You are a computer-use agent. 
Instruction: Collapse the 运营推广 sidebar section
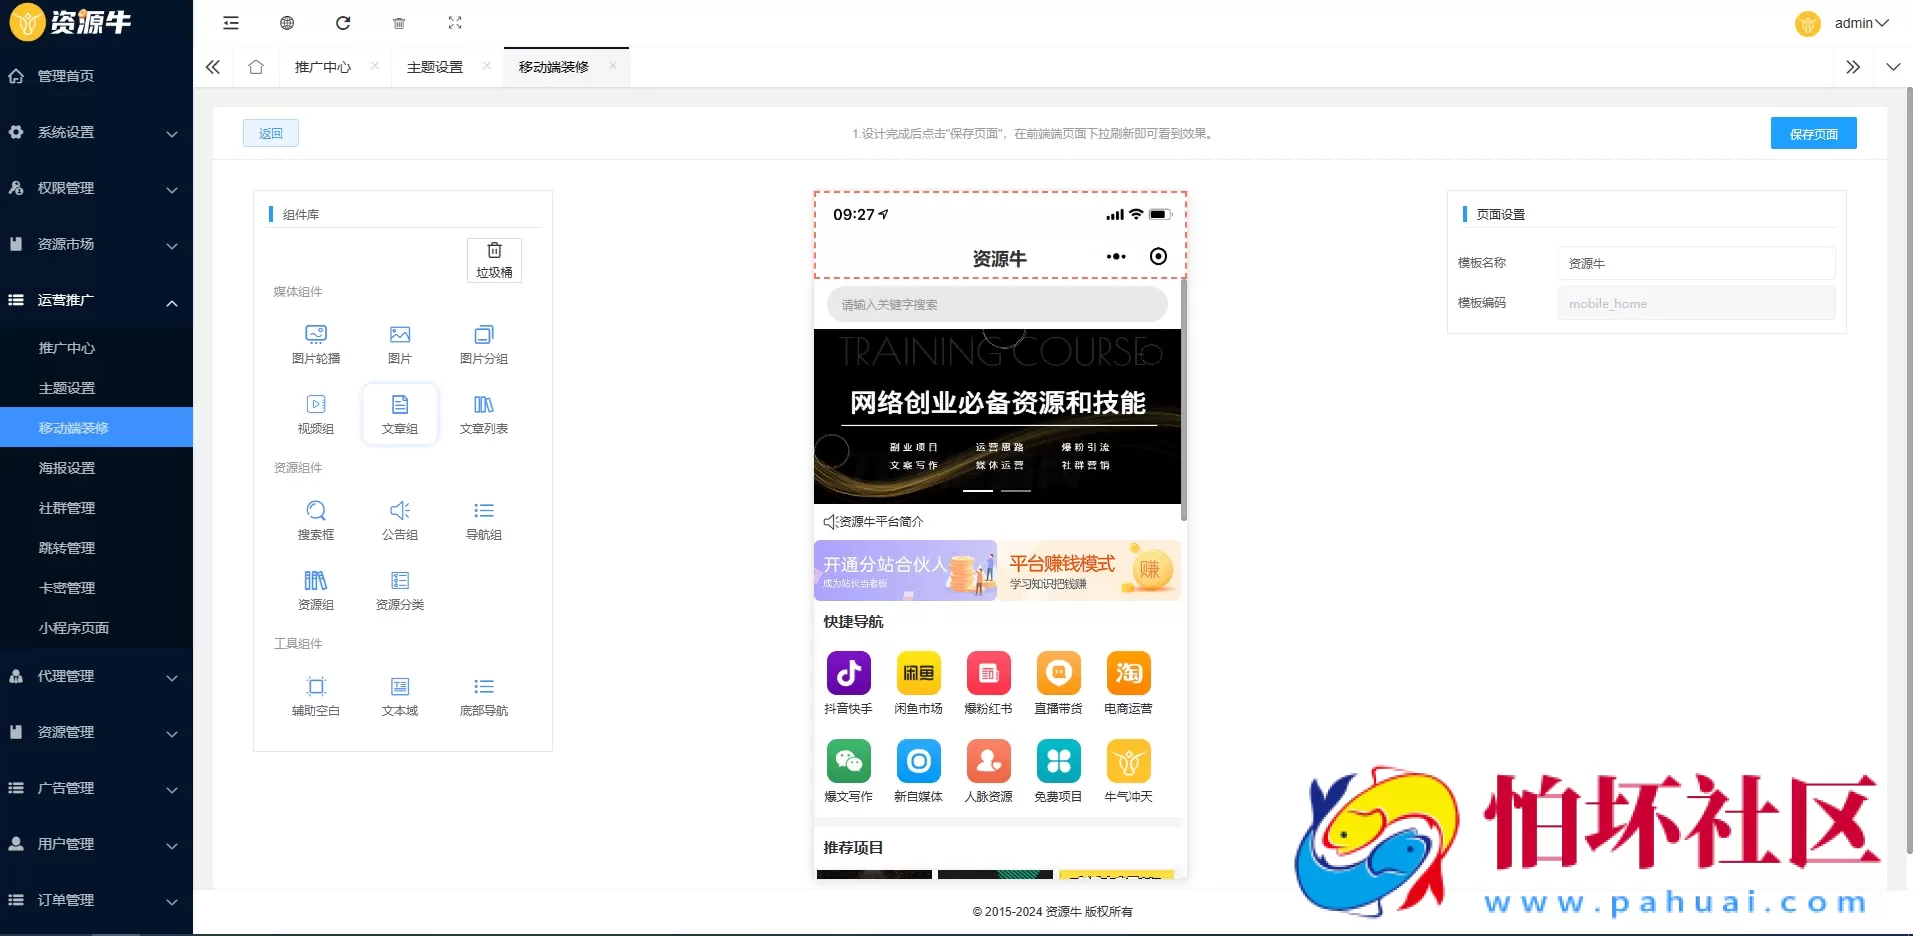pos(95,302)
